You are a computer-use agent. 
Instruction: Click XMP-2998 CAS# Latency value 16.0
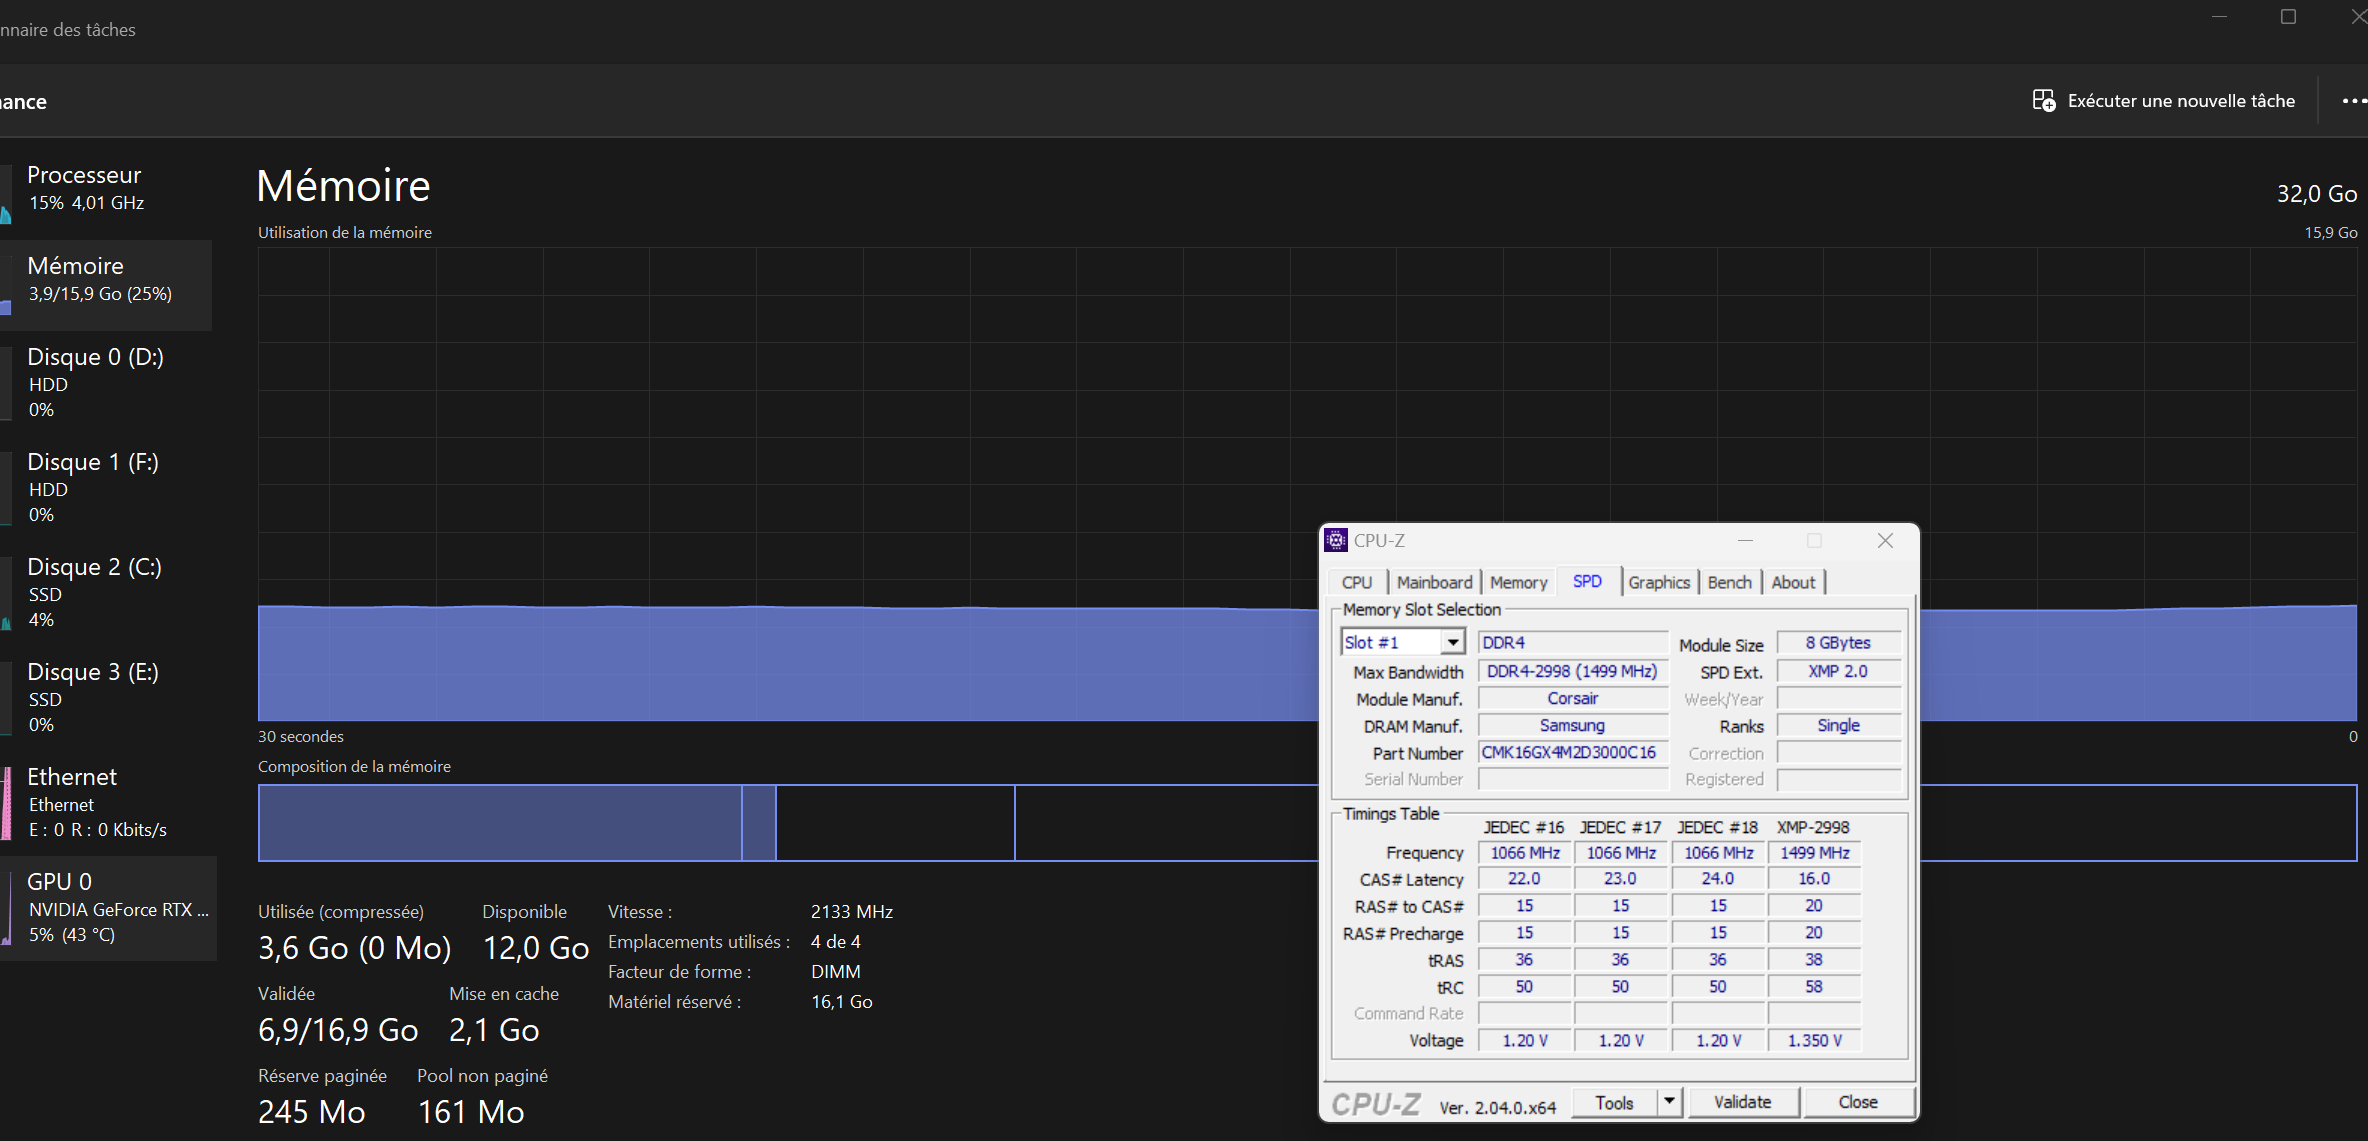pyautogui.click(x=1814, y=878)
